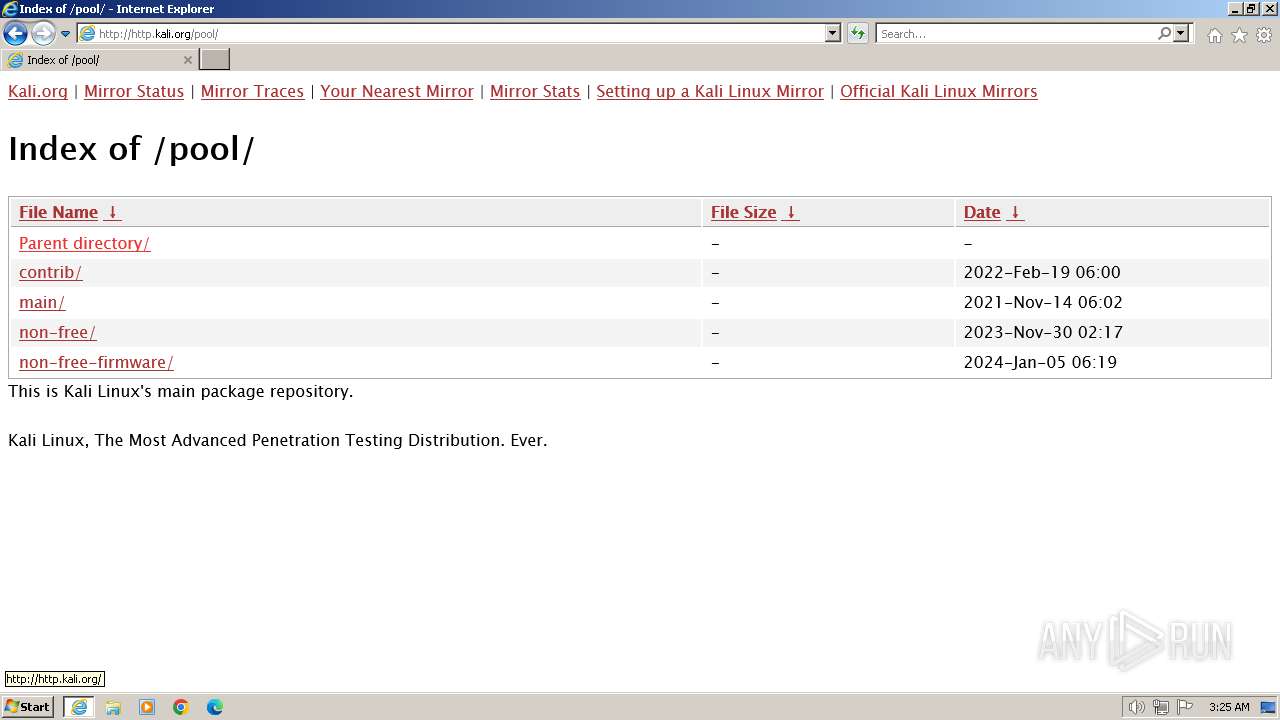This screenshot has height=720, width=1280.
Task: Open Your Nearest Mirror link
Action: 397,91
